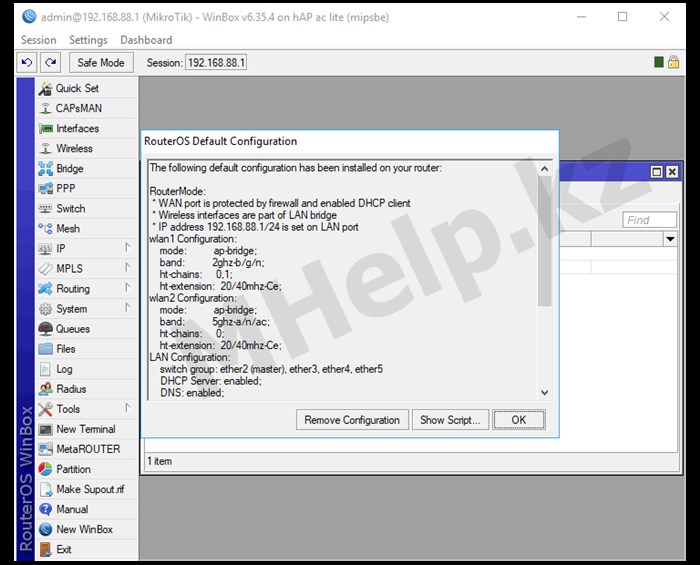Screen dimensions: 700x565
Task: Open the Session menu
Action: click(39, 40)
